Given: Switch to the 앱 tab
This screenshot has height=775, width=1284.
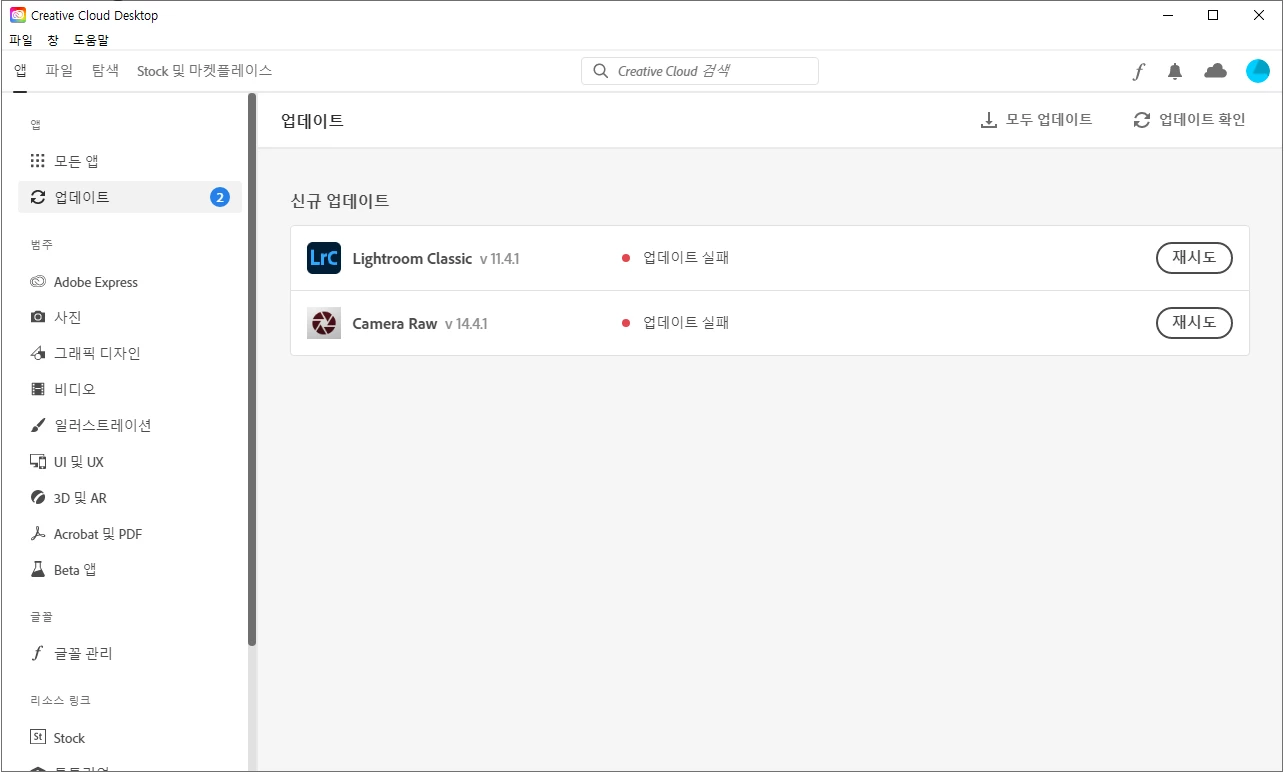Looking at the screenshot, I should click(20, 71).
